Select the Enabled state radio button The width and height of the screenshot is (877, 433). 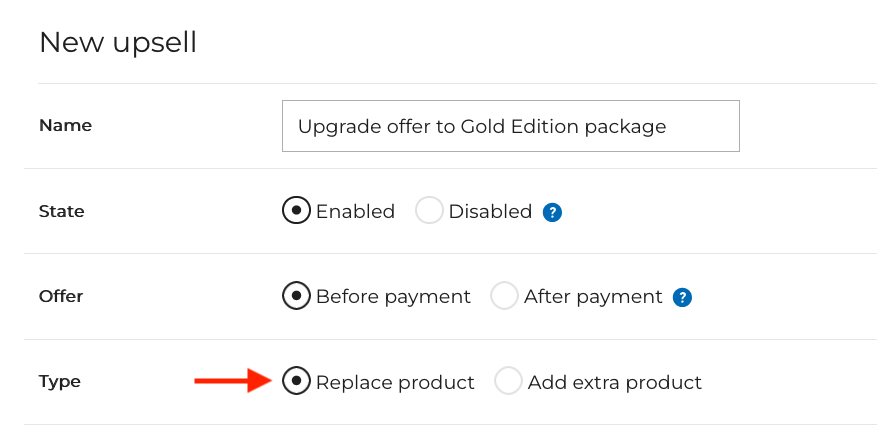tap(296, 211)
